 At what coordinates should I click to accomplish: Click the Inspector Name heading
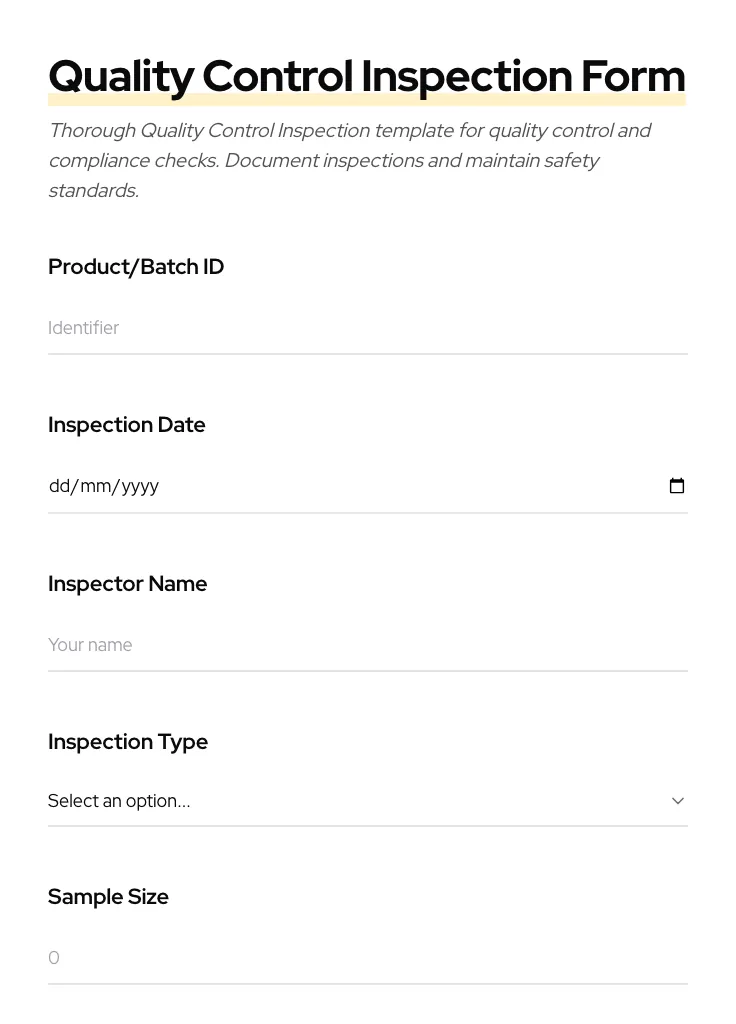(127, 583)
